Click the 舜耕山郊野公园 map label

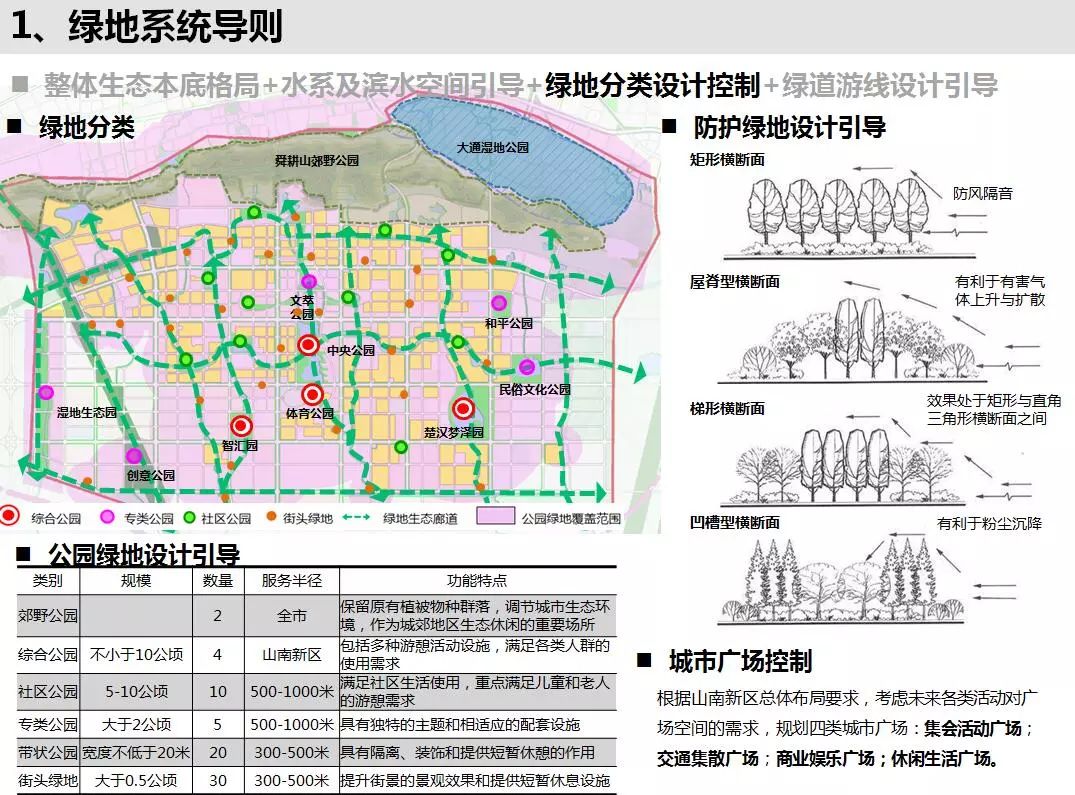click(x=317, y=160)
